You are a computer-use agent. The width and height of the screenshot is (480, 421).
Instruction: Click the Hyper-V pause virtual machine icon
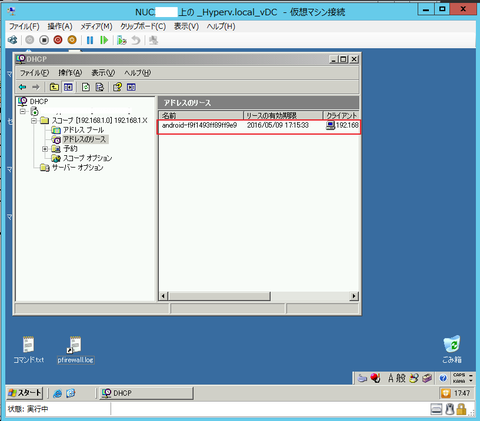tap(90, 40)
